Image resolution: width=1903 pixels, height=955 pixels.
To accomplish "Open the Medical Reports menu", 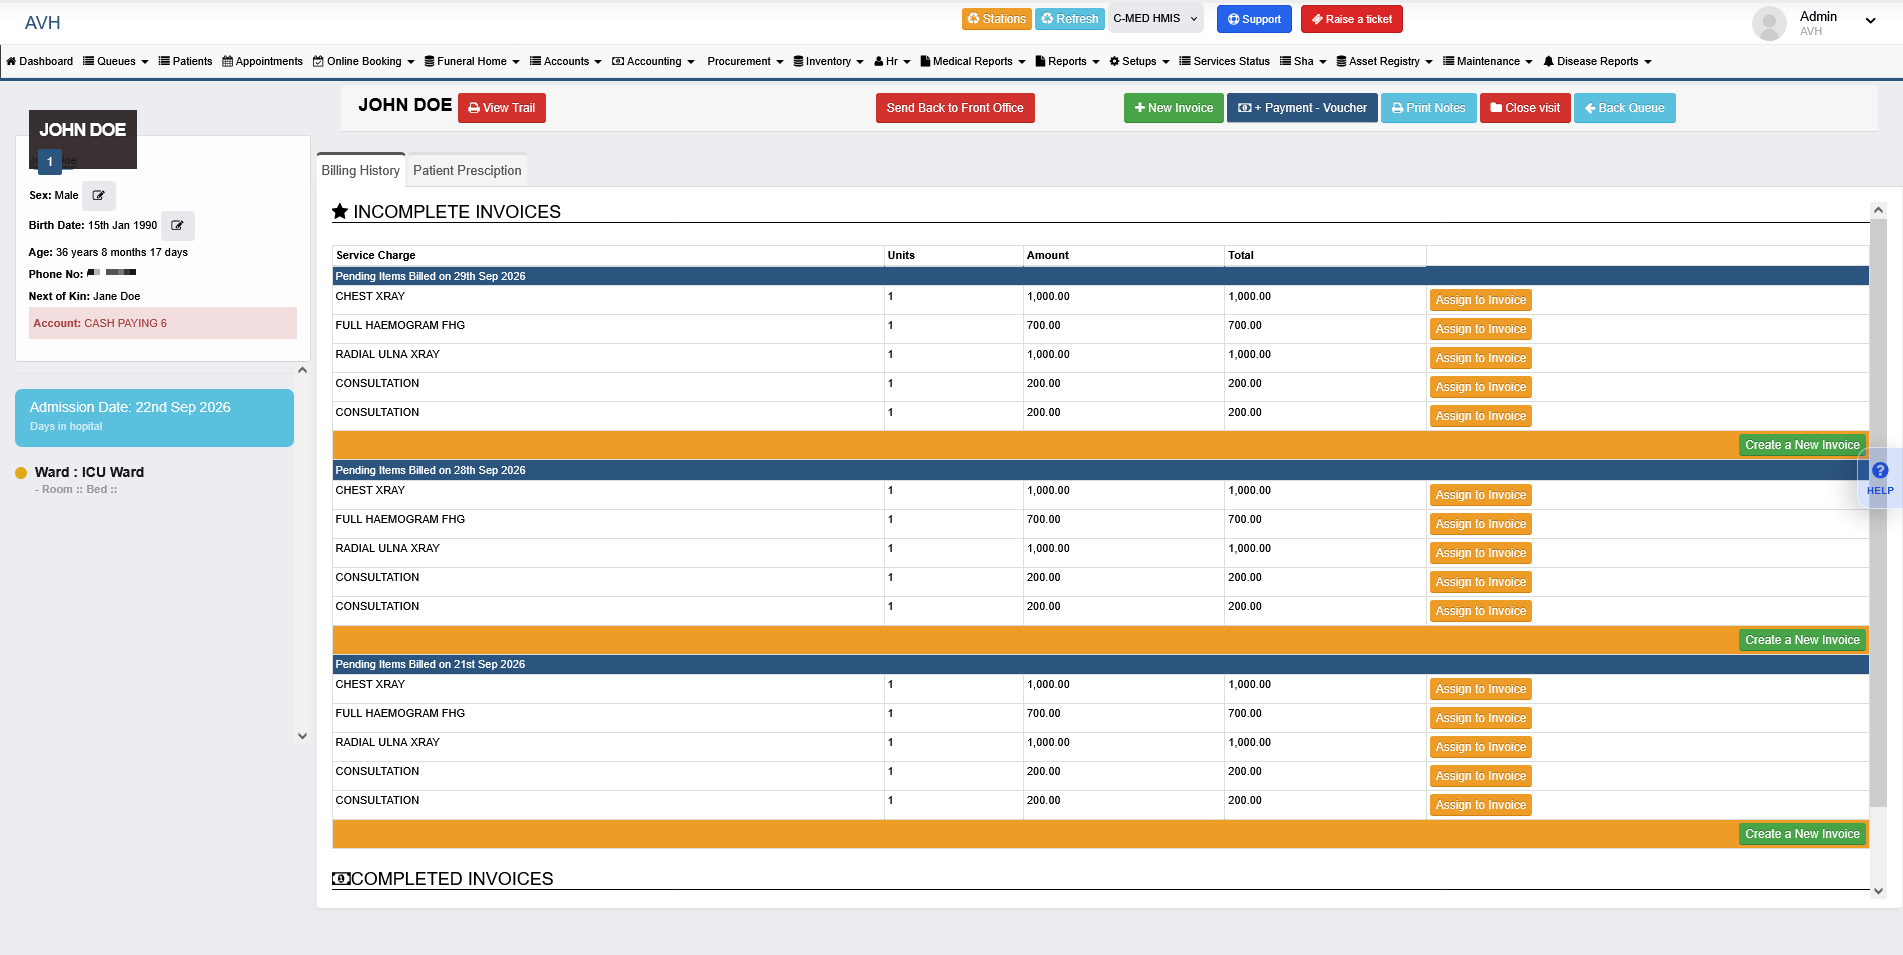I will click(x=973, y=61).
